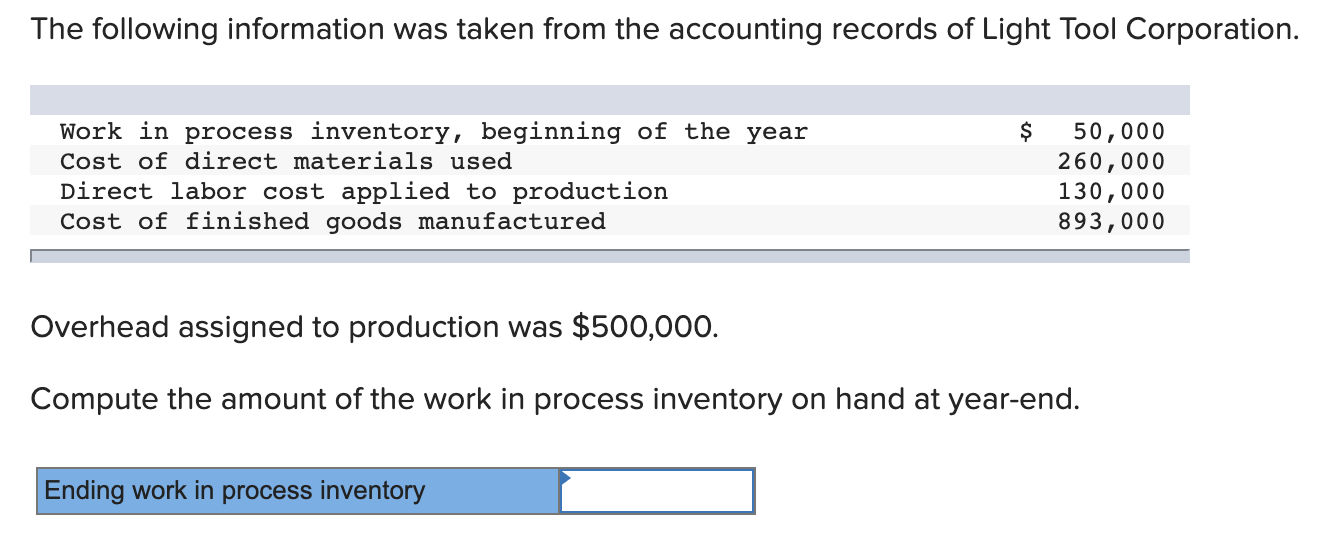The width and height of the screenshot is (1321, 536).
Task: Click the shaded header bar above the table
Action: (x=610, y=100)
